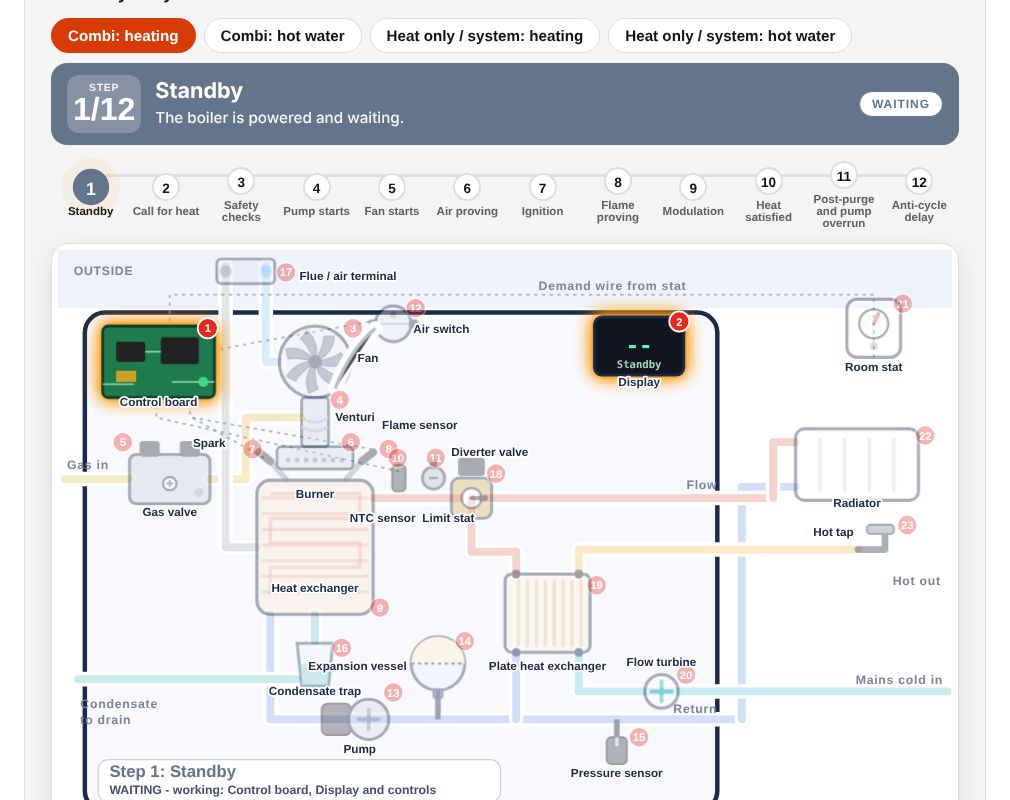Click the 'Flame sensor' label

(419, 425)
